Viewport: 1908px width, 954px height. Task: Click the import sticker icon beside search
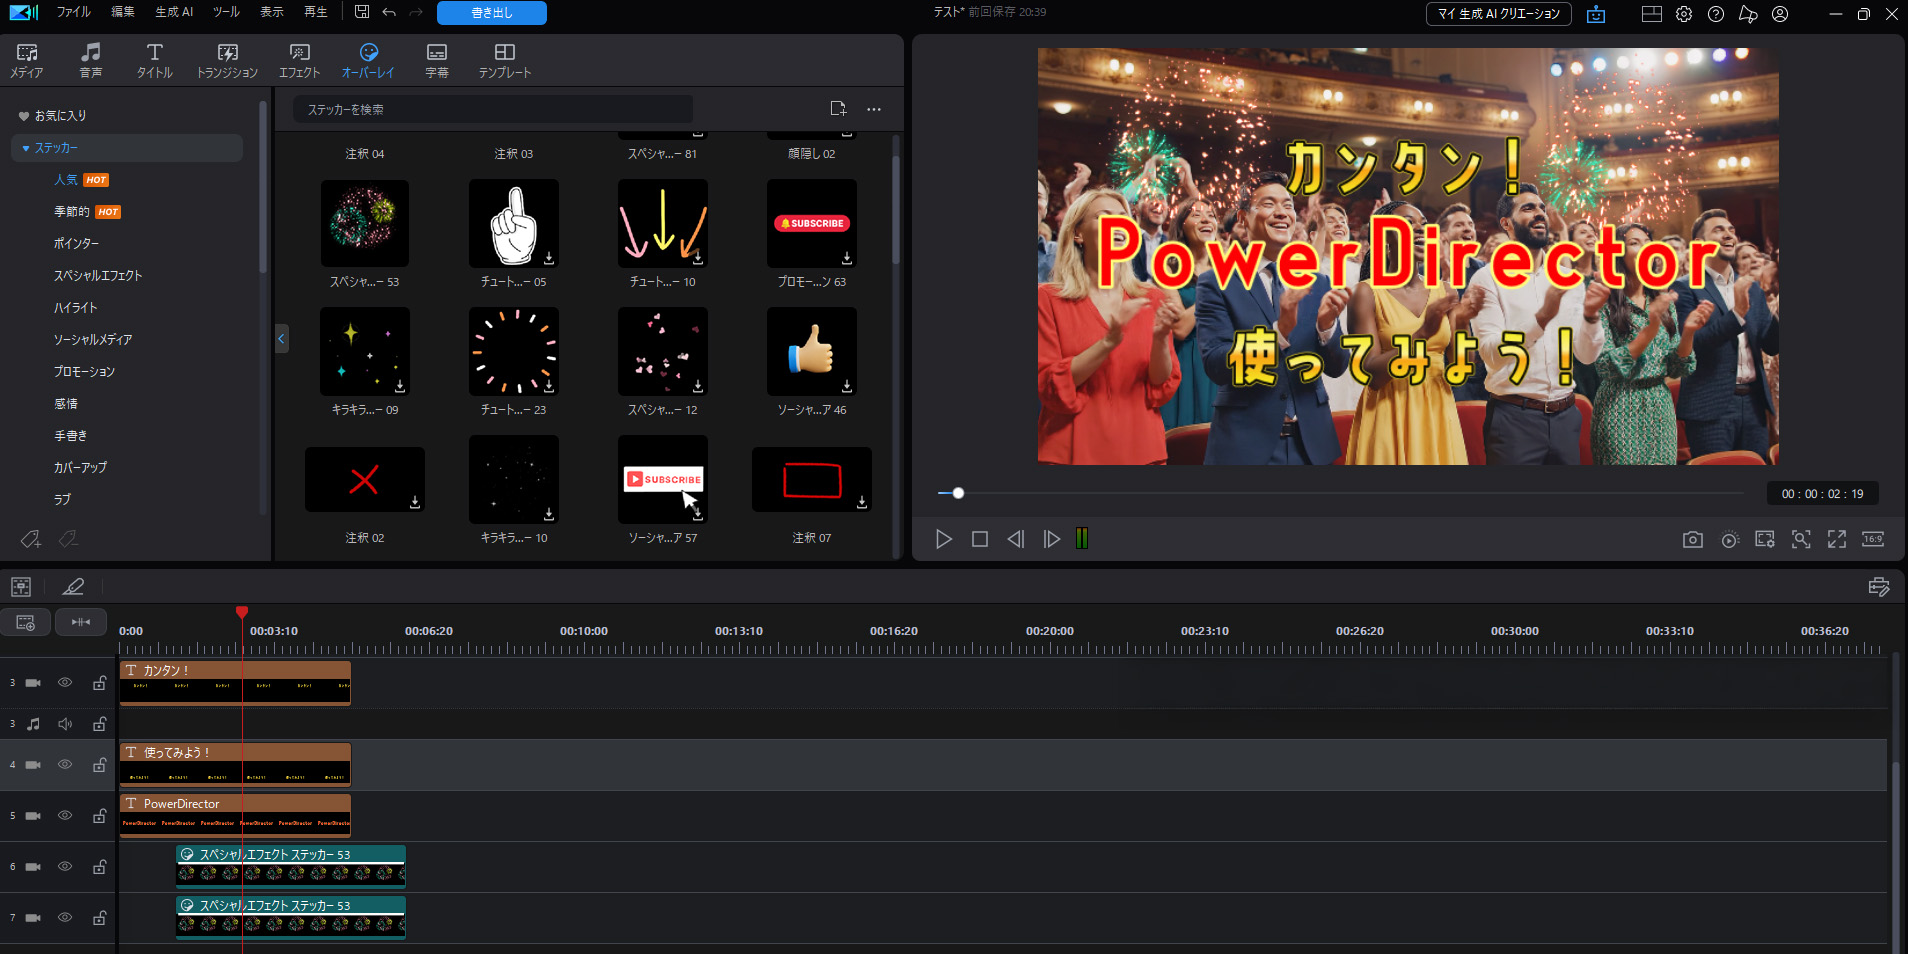point(838,109)
